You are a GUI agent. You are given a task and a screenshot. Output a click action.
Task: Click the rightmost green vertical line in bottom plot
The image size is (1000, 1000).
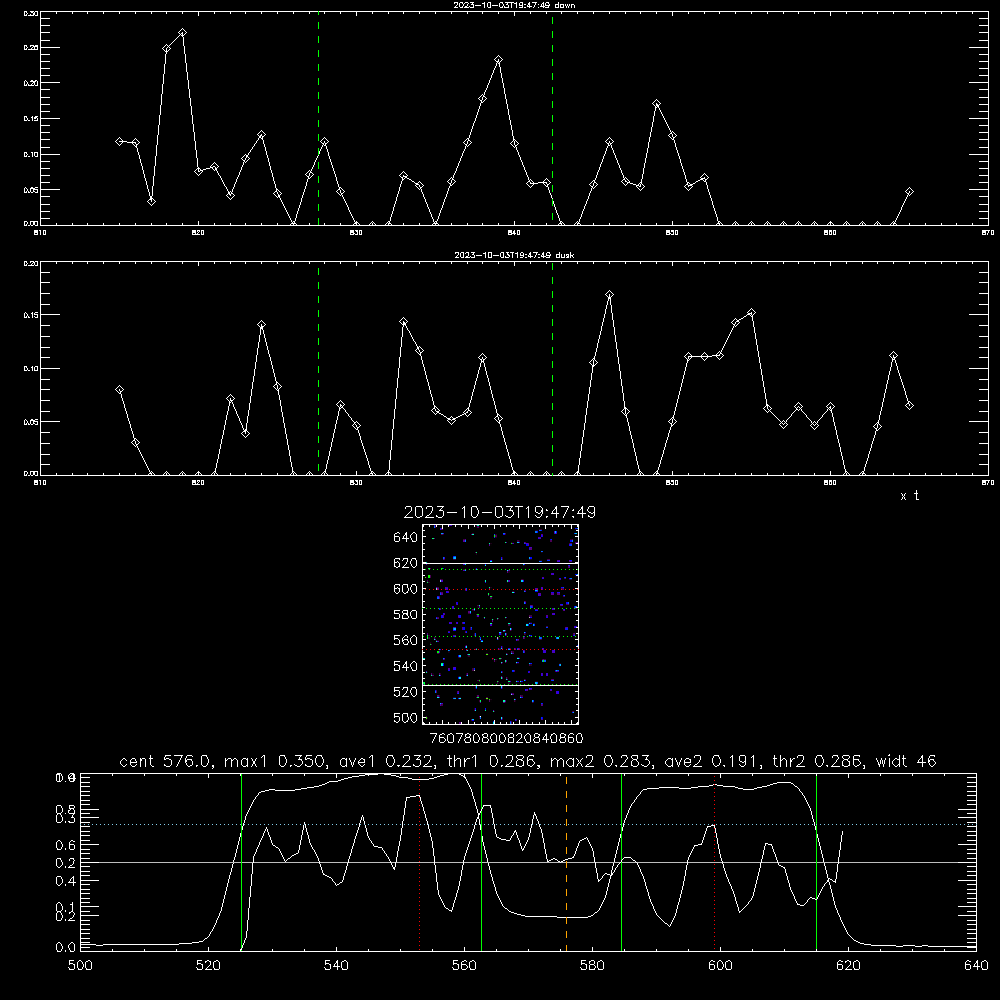click(816, 861)
